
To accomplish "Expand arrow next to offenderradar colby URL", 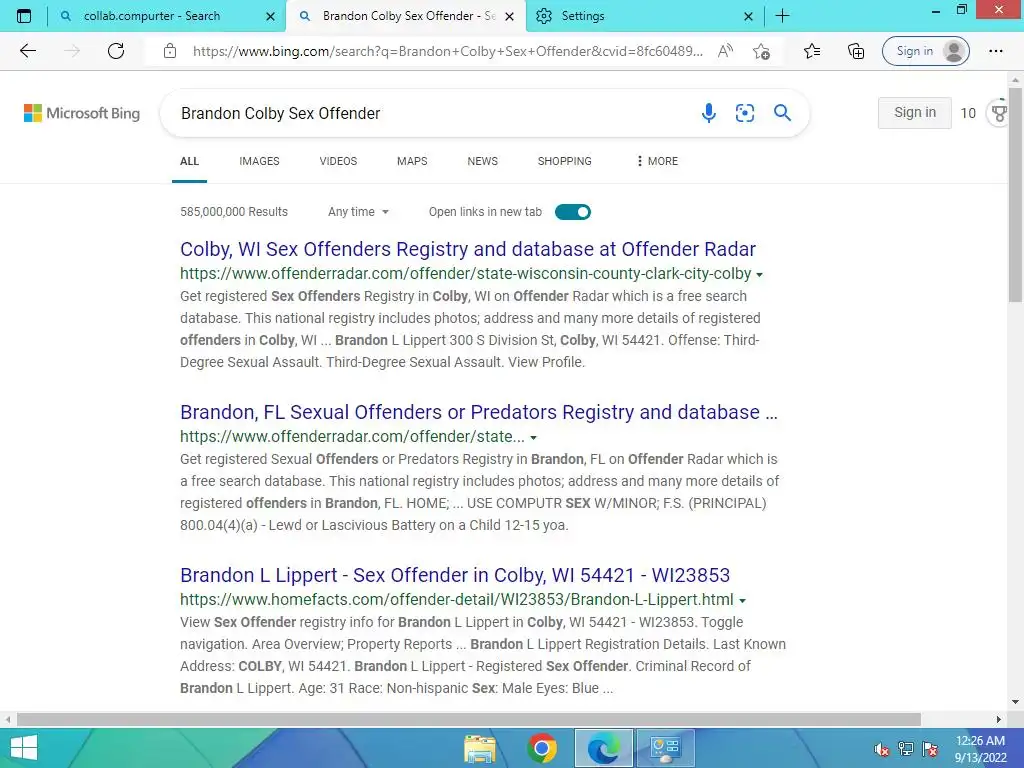I will click(x=759, y=274).
